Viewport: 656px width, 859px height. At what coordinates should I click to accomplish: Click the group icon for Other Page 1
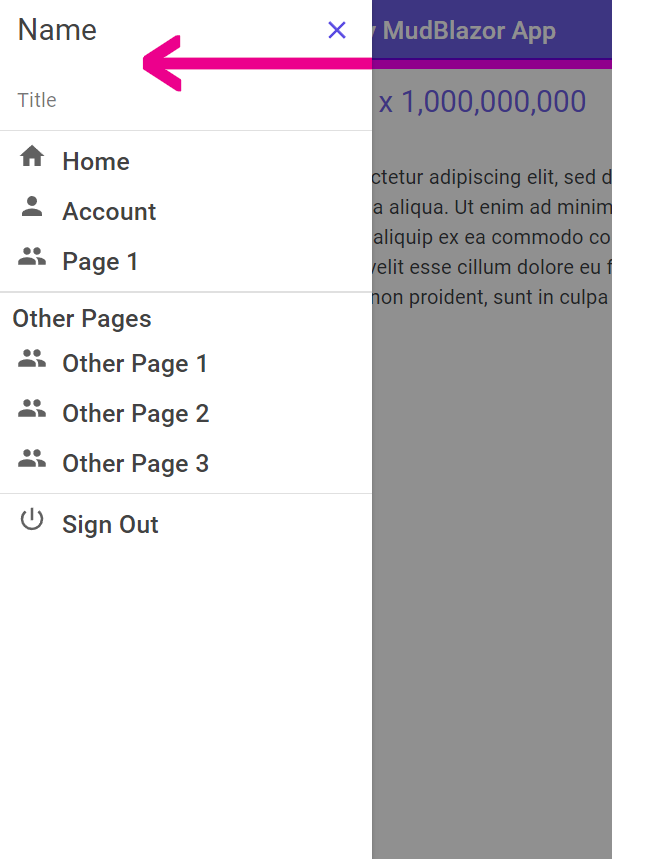(32, 359)
